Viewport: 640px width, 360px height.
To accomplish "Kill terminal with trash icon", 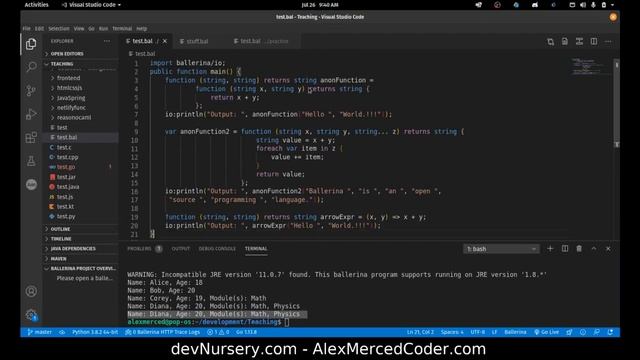I will (579, 249).
